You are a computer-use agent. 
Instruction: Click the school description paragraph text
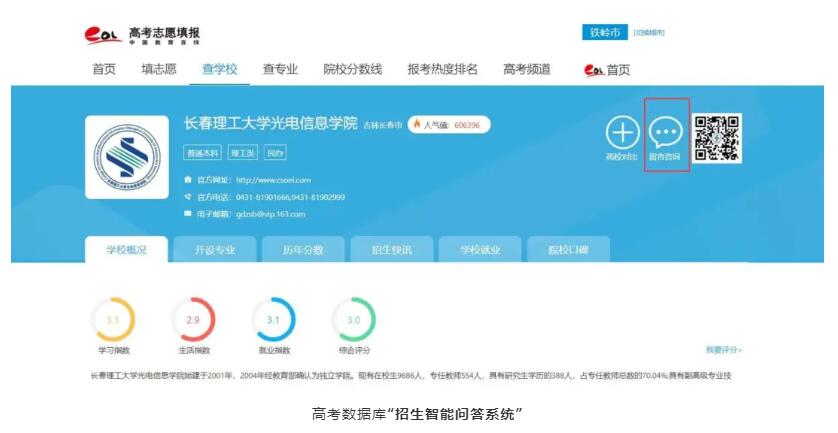[x=410, y=376]
